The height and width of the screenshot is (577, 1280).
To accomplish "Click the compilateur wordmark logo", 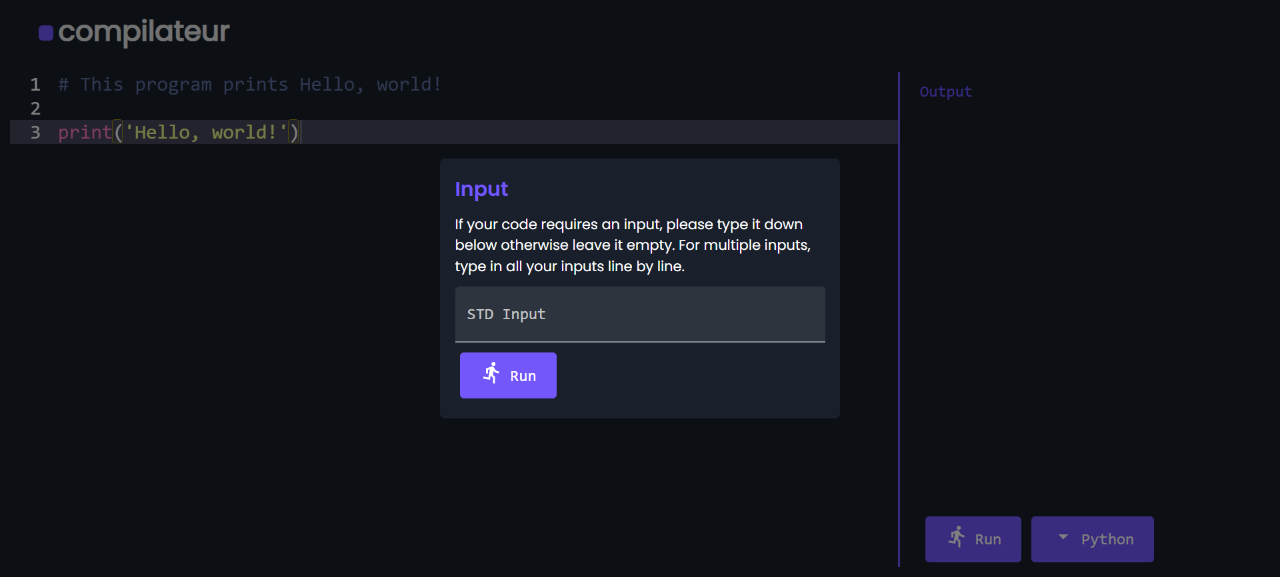I will pos(143,31).
